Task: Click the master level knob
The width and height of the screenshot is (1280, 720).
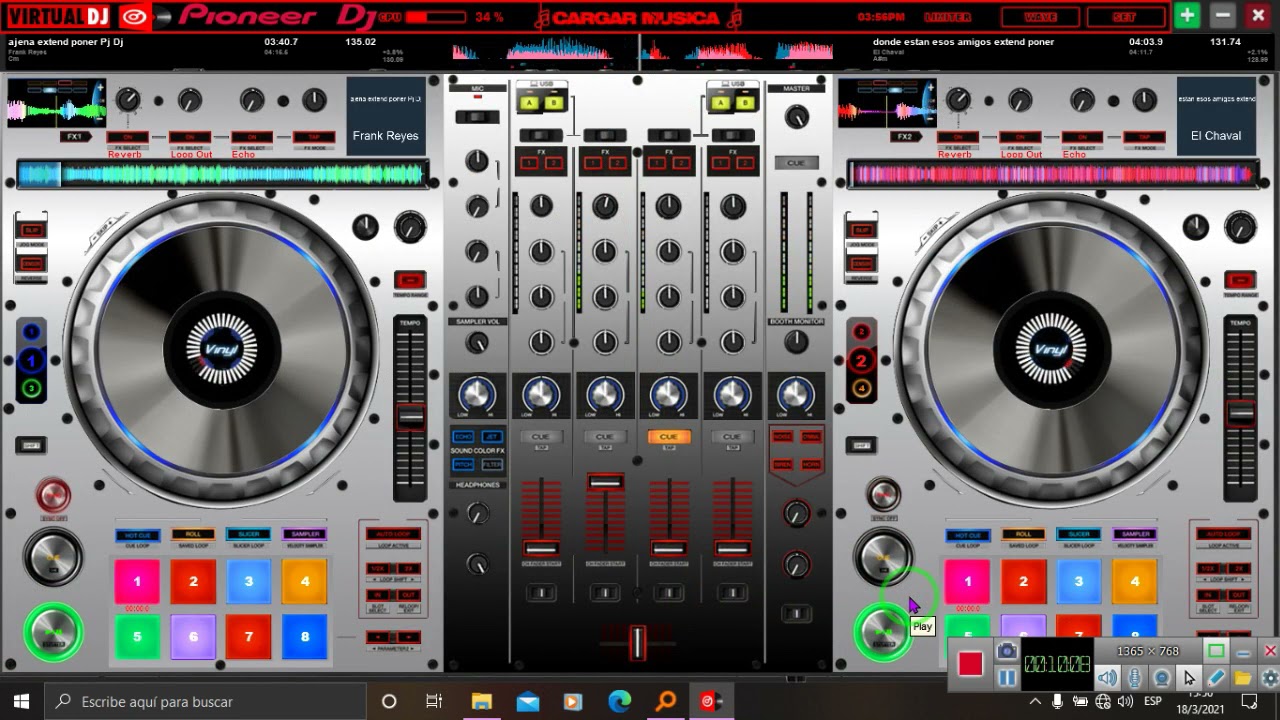Action: coord(796,117)
